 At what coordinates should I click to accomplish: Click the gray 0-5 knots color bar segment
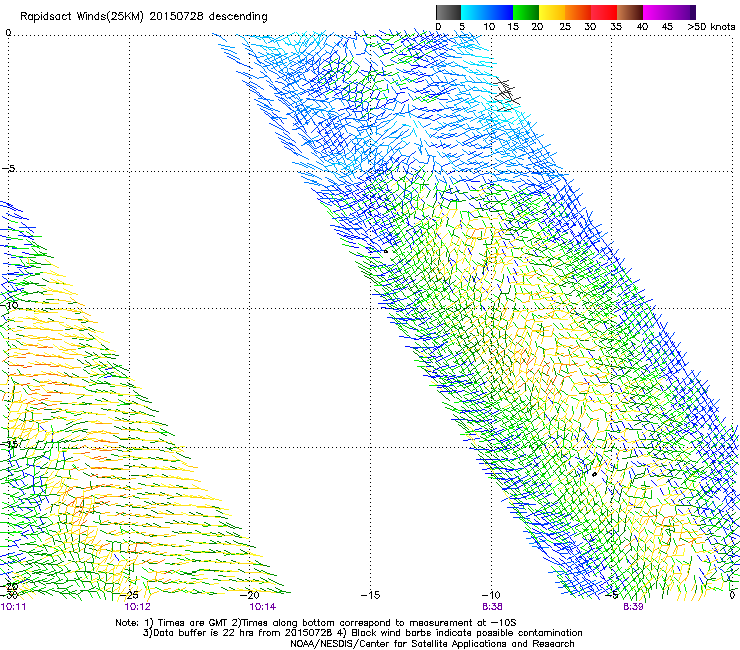(448, 12)
